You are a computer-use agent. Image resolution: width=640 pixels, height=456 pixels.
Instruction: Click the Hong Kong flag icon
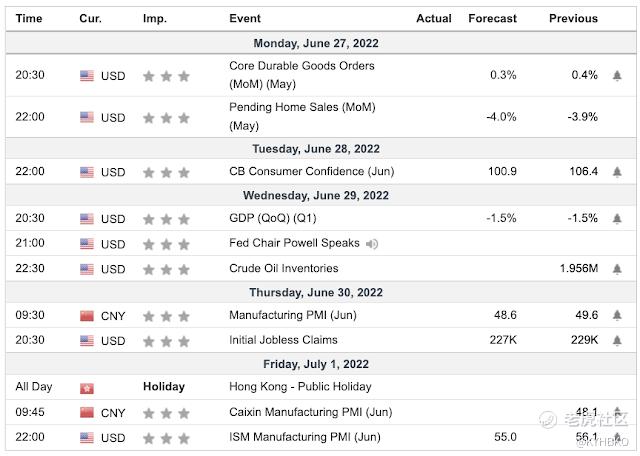[87, 387]
